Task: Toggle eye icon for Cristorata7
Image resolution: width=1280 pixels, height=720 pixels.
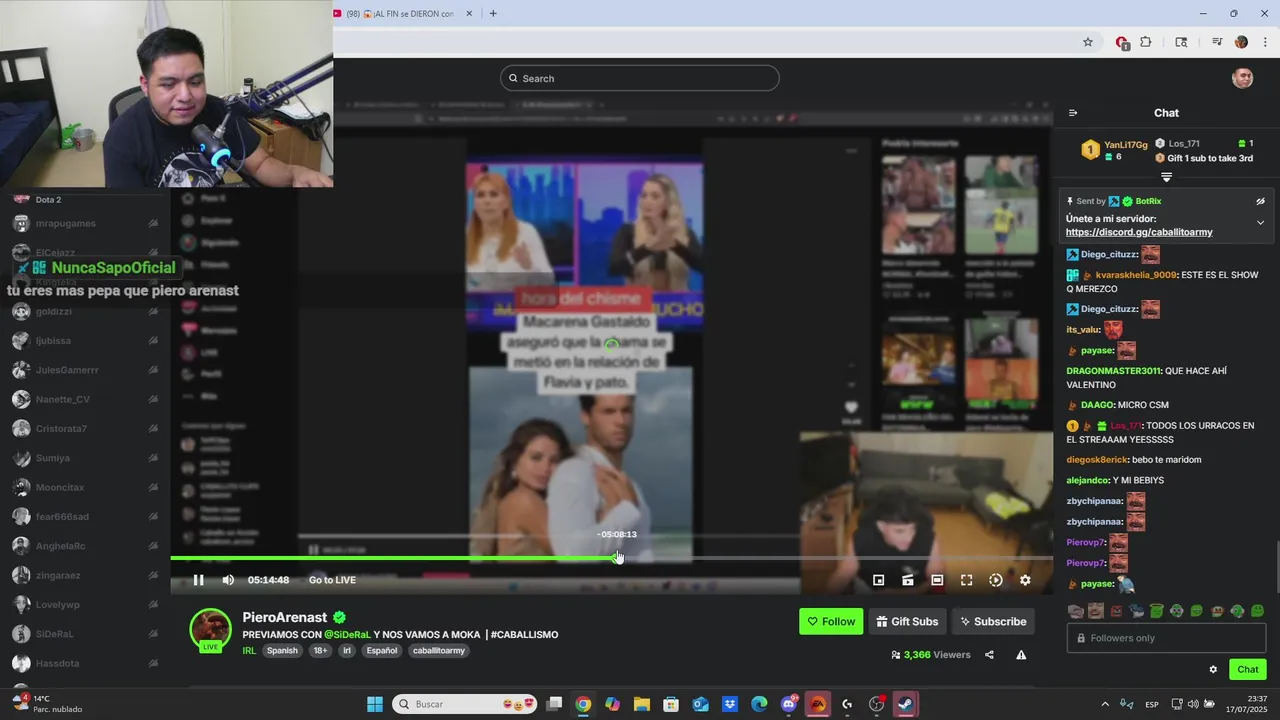Action: pos(153,428)
